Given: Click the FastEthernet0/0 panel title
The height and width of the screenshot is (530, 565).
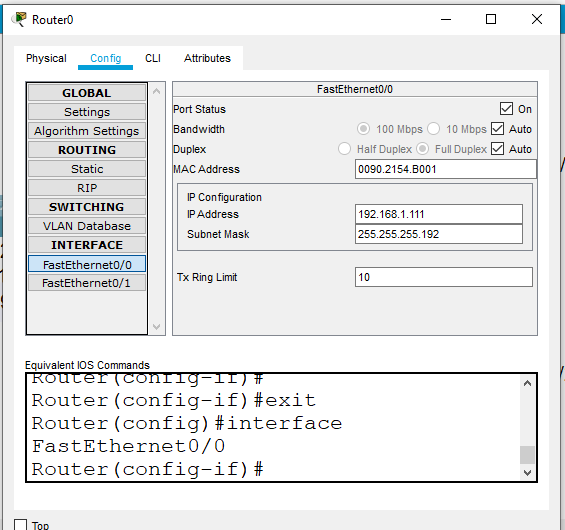Looking at the screenshot, I should pos(355,89).
